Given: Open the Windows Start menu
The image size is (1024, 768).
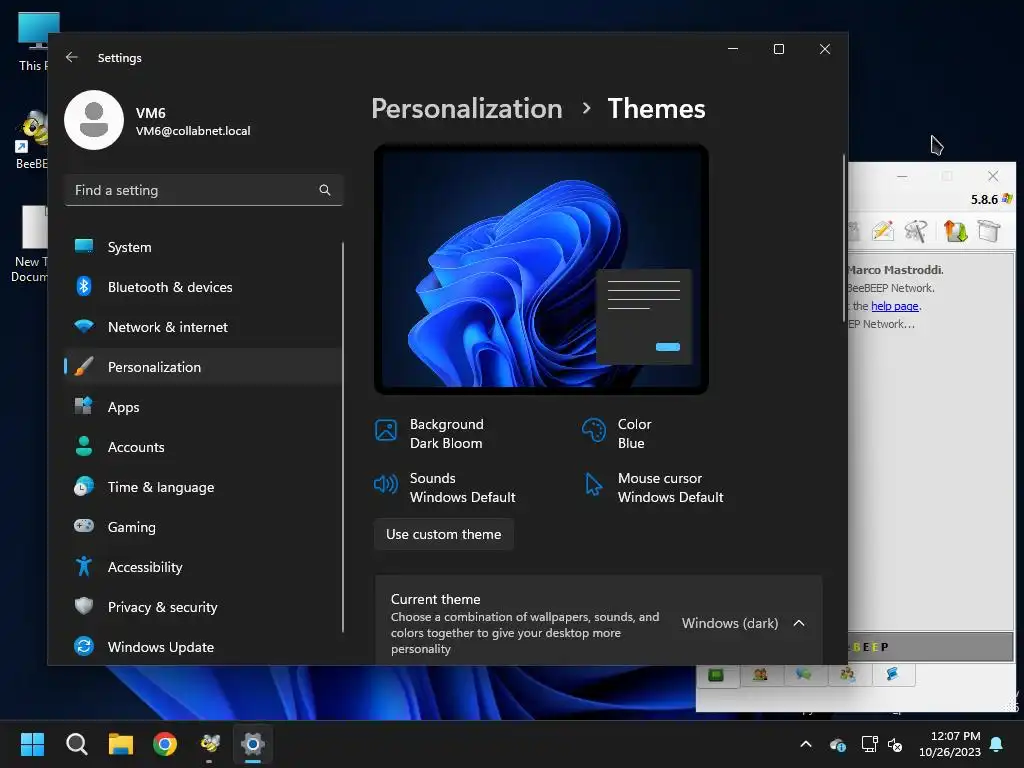Looking at the screenshot, I should click(x=32, y=744).
